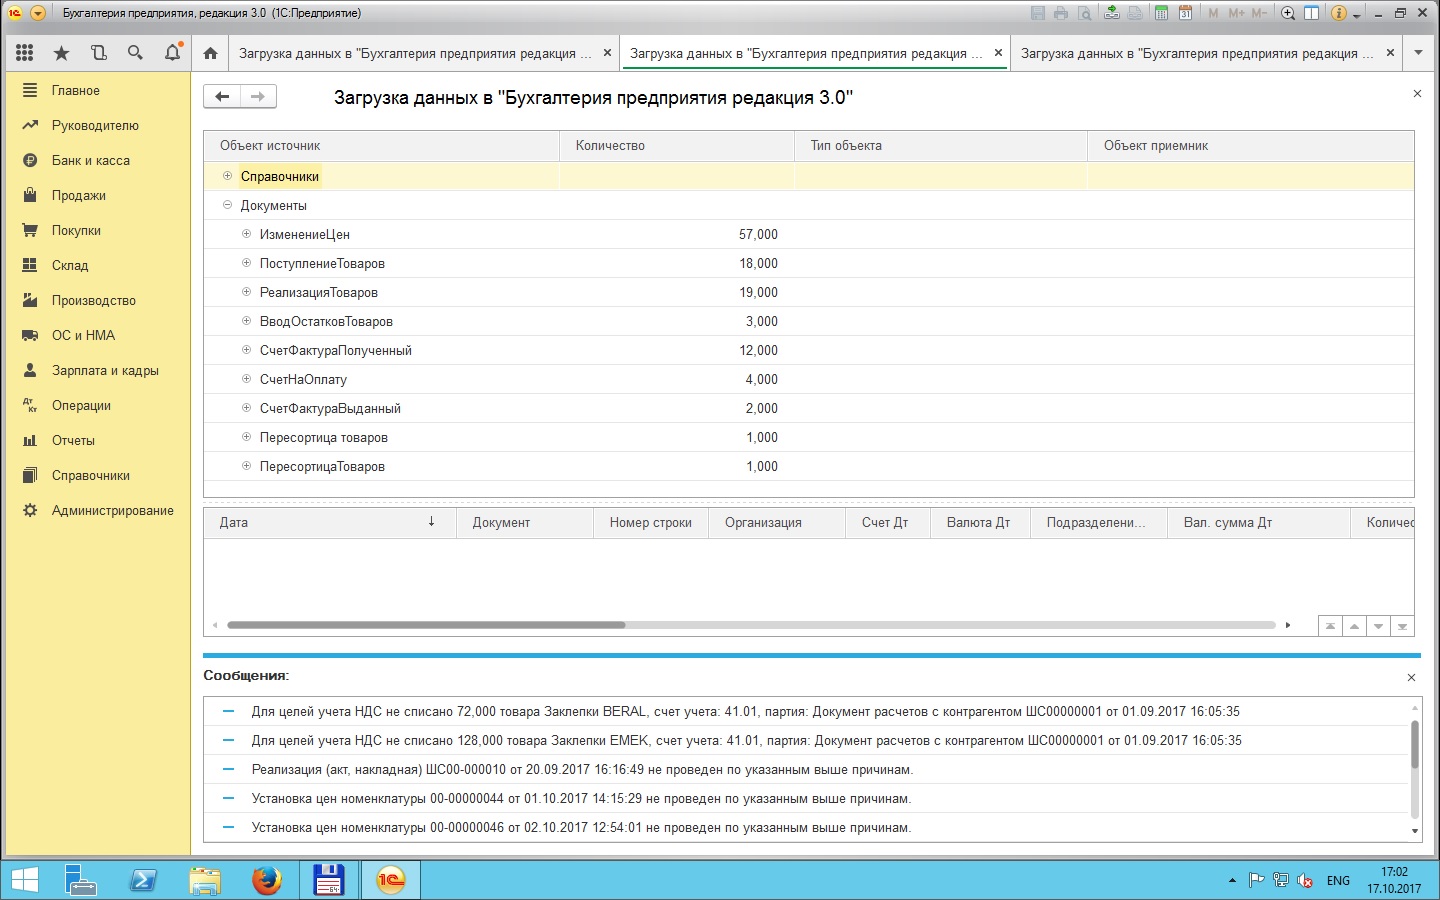
Task: Expand the ВводОстатковТоваров row
Action: [246, 321]
